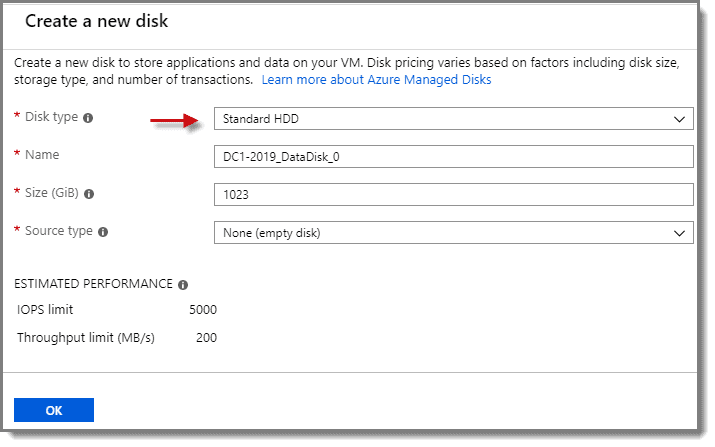Image resolution: width=715 pixels, height=447 pixels.
Task: Click the Size (GiB) info icon
Action: click(89, 194)
